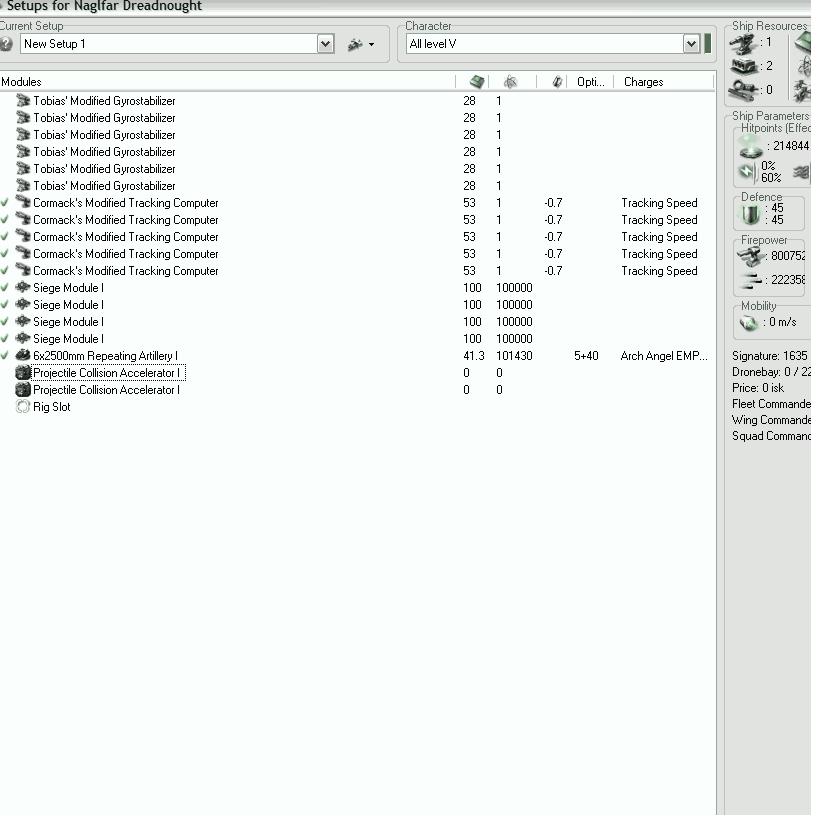Click the Firepower volley damage icon
The width and height of the screenshot is (821, 821).
click(751, 280)
